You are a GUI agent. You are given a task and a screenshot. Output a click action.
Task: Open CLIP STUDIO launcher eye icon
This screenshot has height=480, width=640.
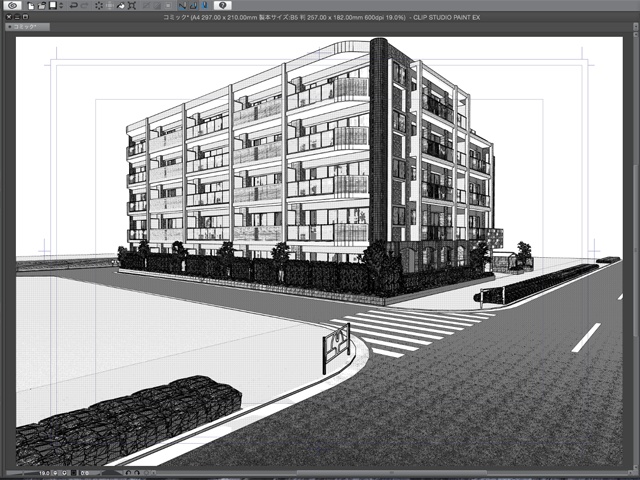(12, 5)
